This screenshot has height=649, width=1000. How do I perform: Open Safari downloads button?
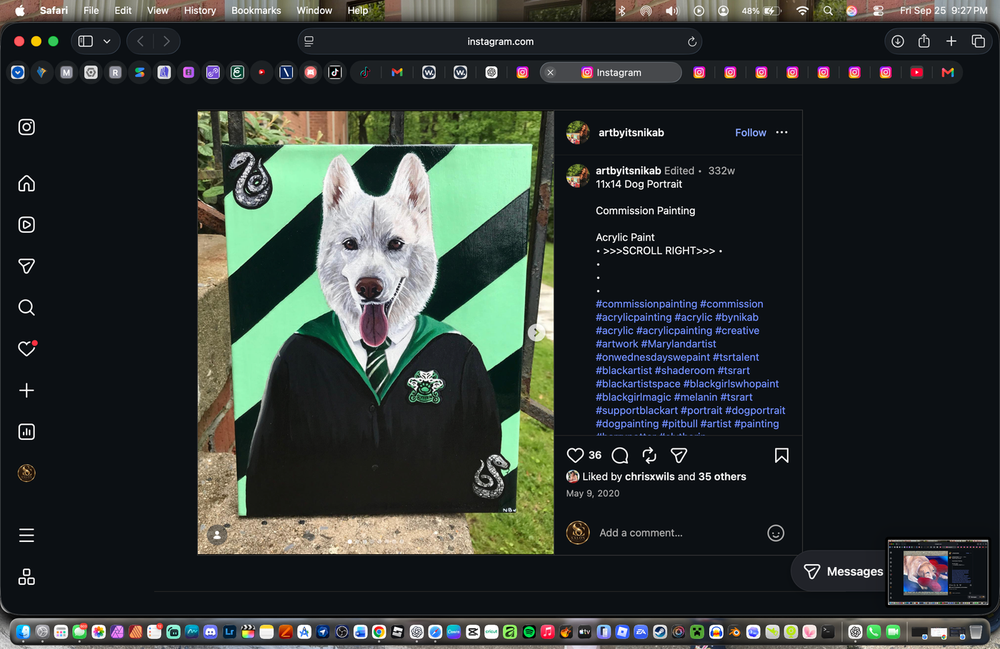coord(897,41)
